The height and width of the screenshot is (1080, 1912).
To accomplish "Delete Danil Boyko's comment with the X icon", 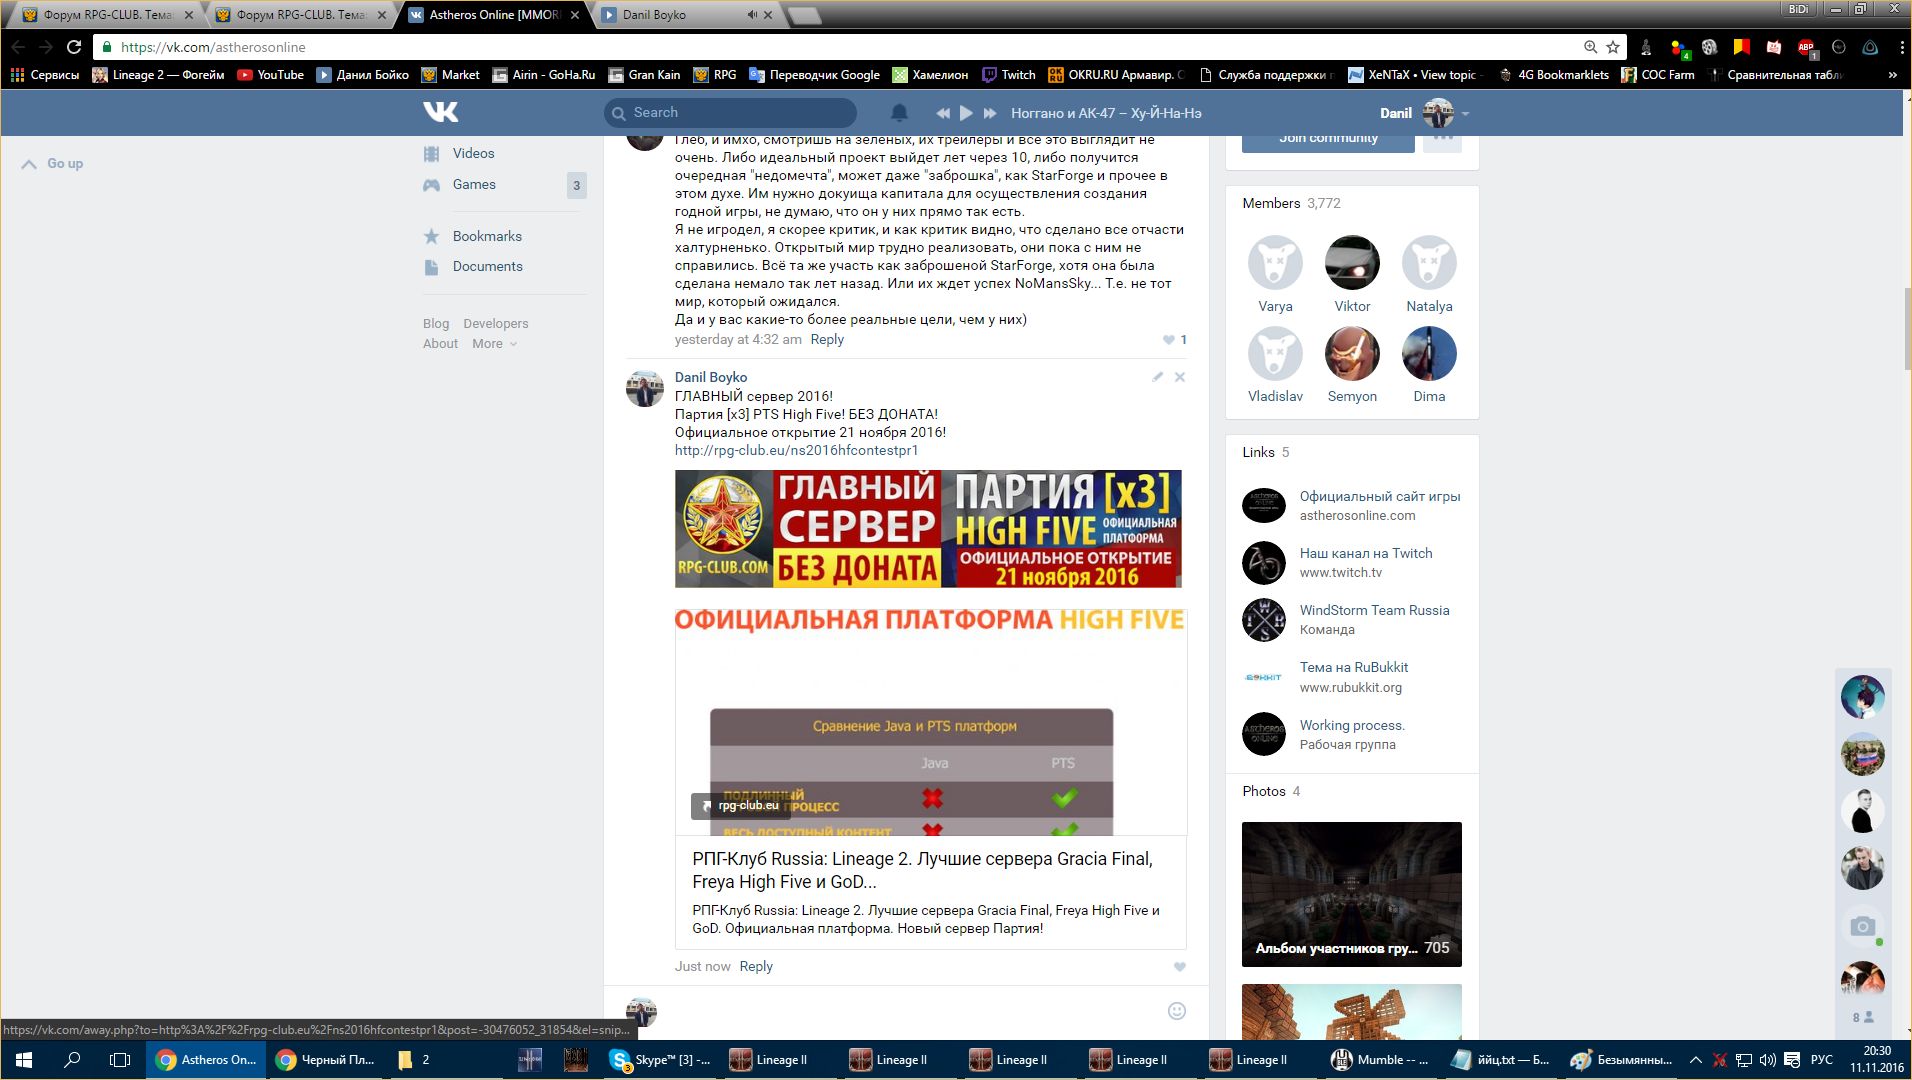I will click(1180, 377).
